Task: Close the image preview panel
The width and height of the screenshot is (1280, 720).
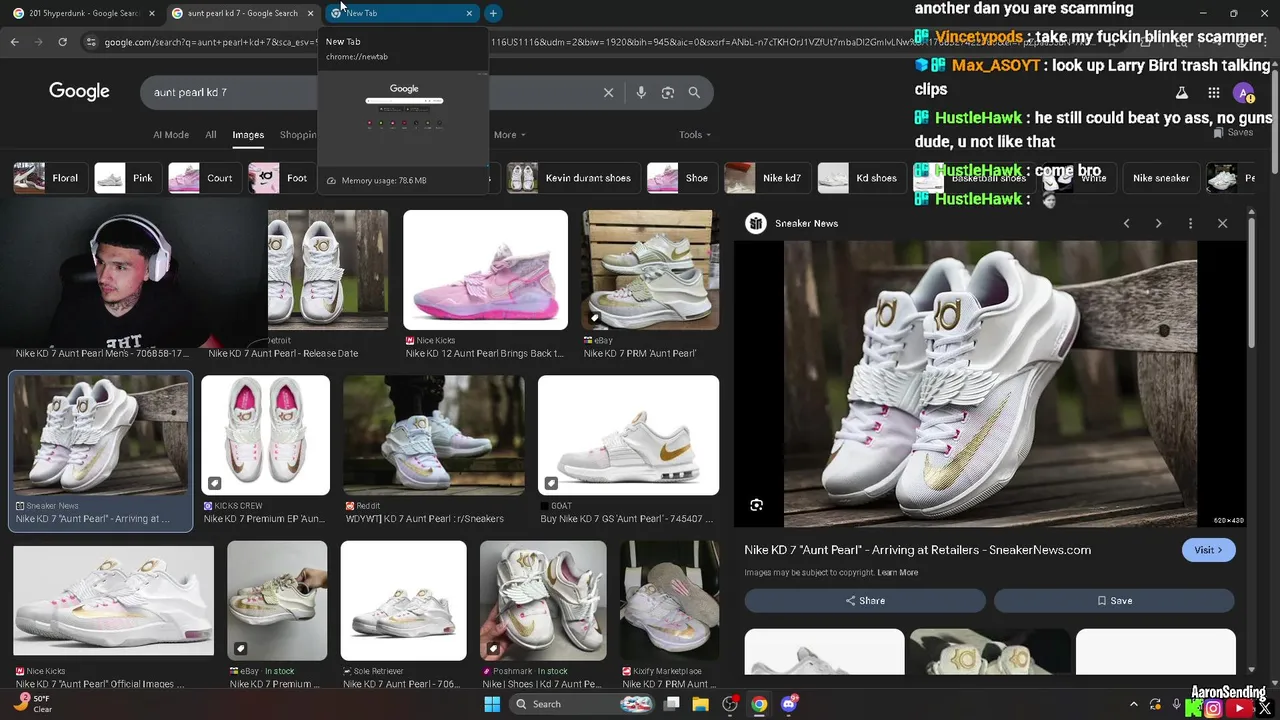Action: (1222, 223)
